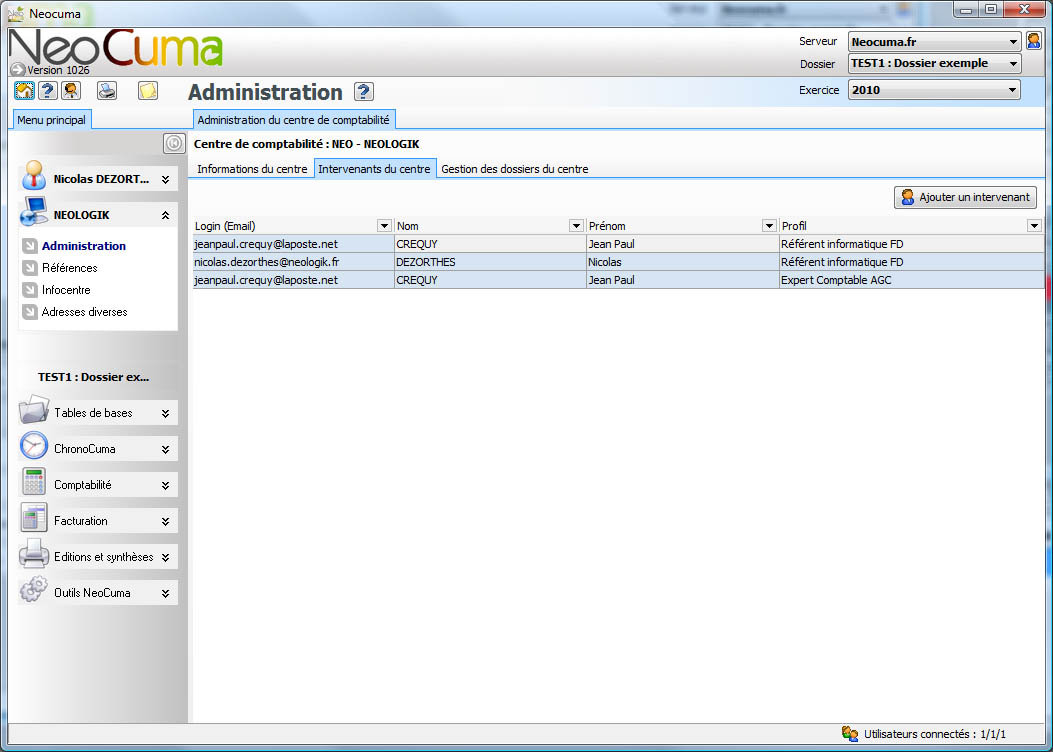Switch to Gestion des dossiers du centre tab

[514, 169]
